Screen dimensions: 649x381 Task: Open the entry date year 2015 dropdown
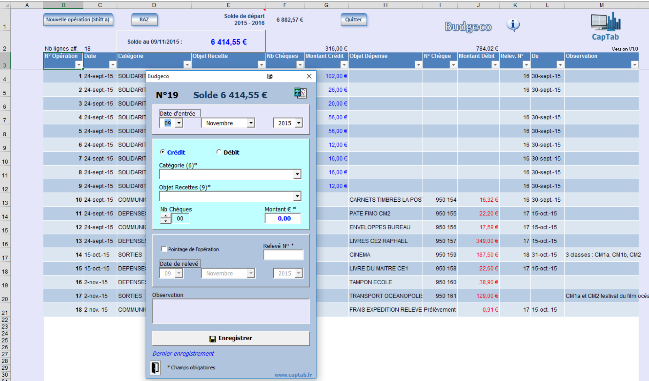point(298,123)
